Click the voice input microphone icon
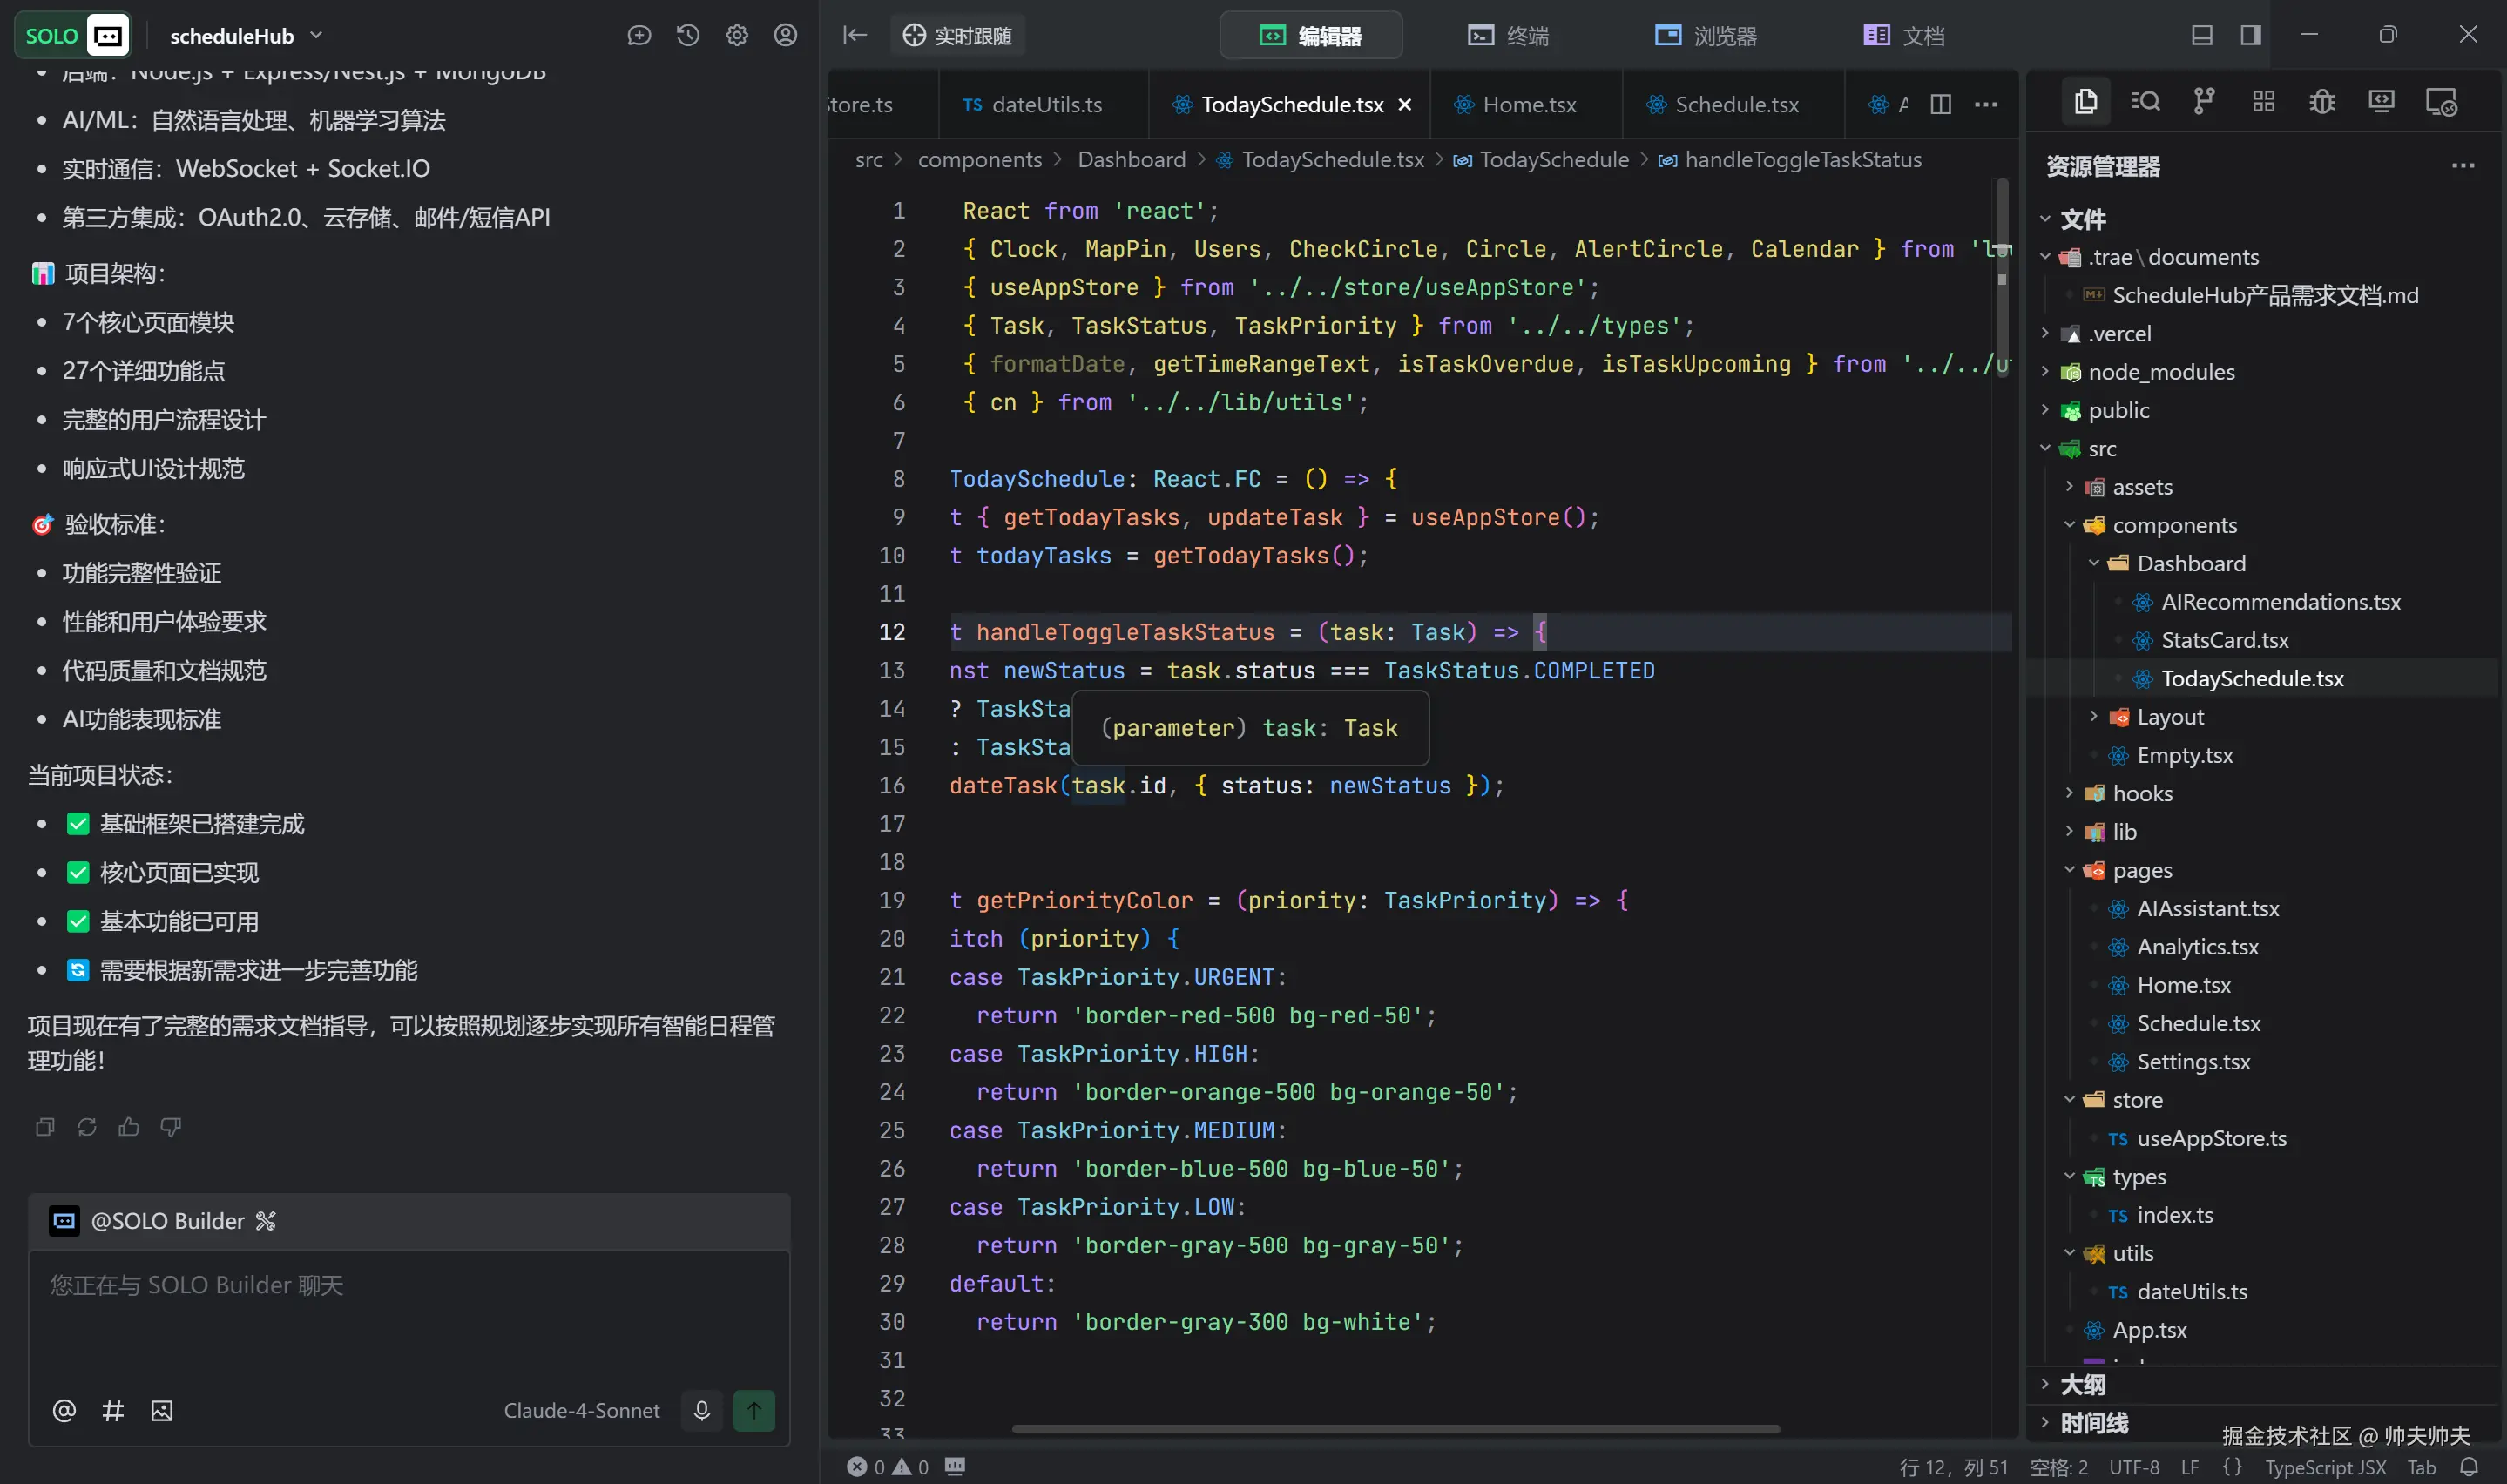 click(x=702, y=1410)
